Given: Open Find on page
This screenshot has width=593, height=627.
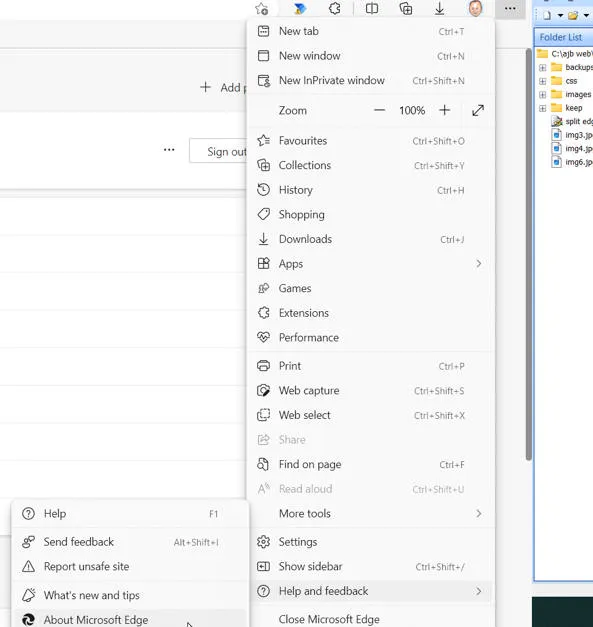Looking at the screenshot, I should point(371,465).
